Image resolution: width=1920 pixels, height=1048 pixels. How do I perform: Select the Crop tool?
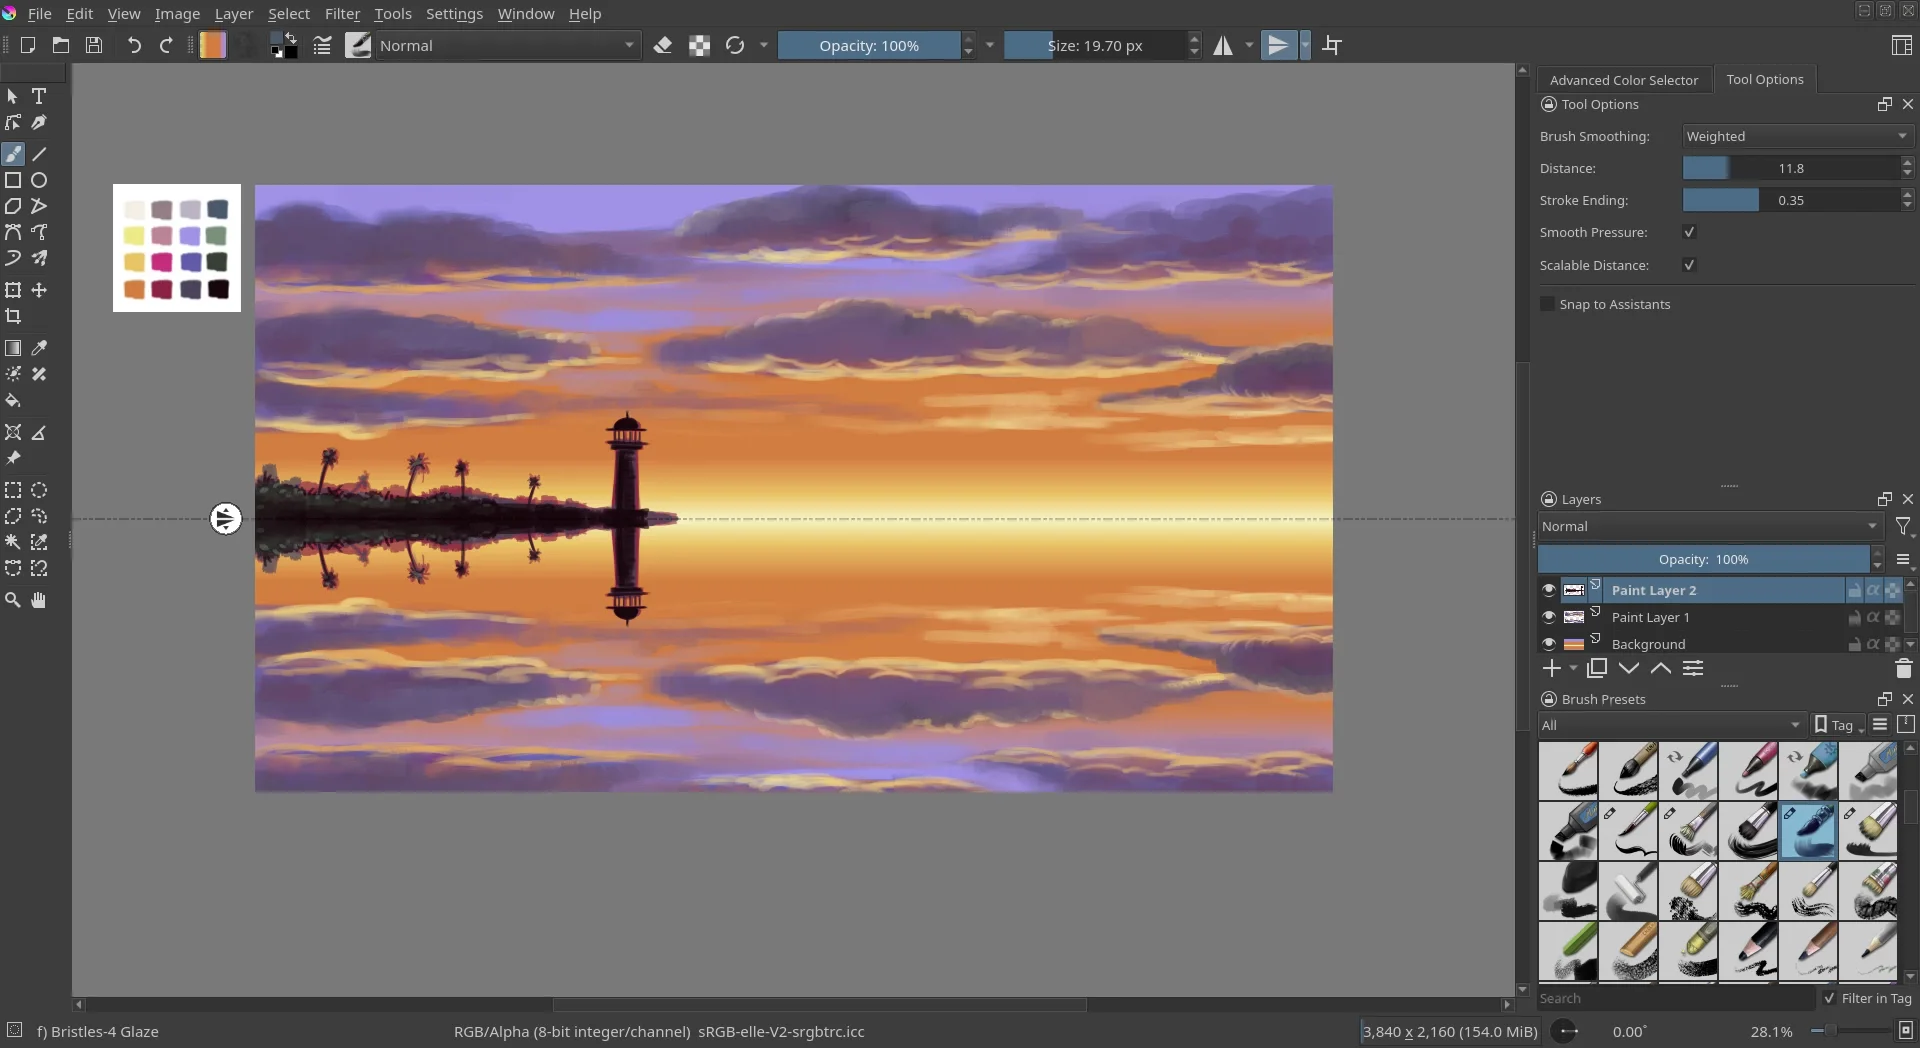pyautogui.click(x=13, y=317)
